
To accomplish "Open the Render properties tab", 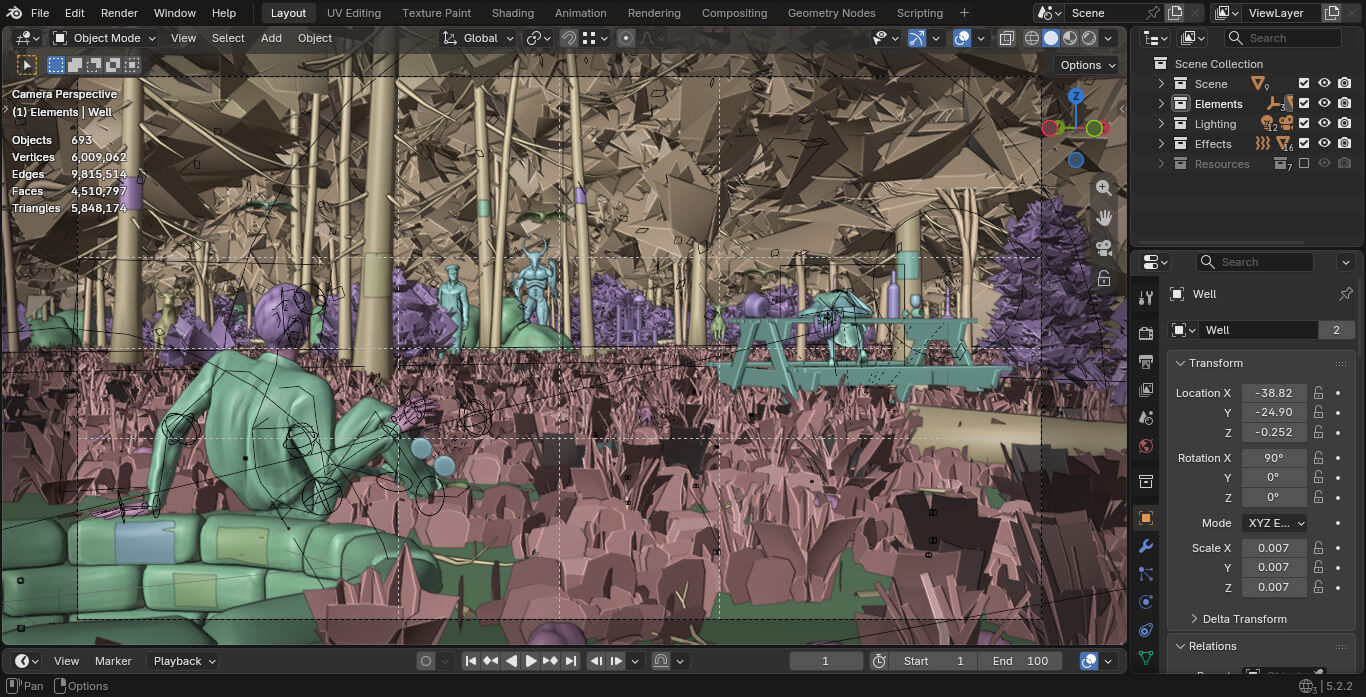I will tap(1146, 333).
